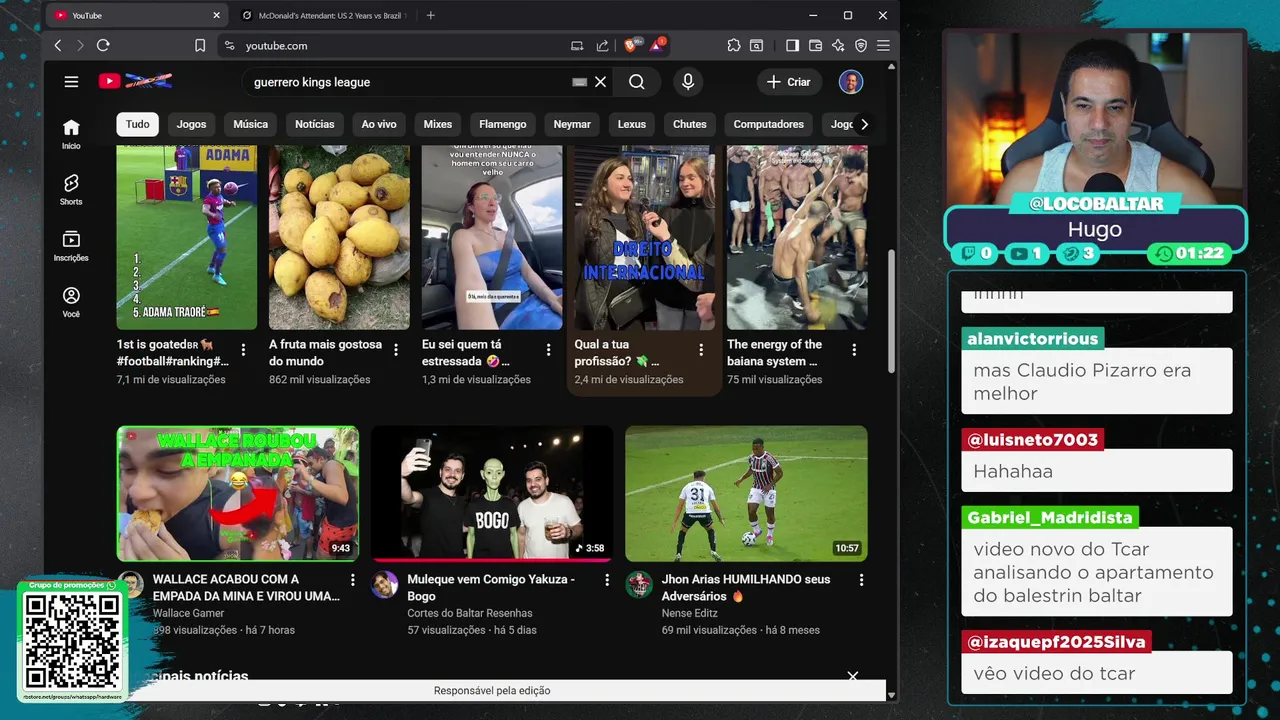Screen dimensions: 1280x720
Task: Open options for Muleque vem Comigo Yakuza video
Action: pos(607,580)
